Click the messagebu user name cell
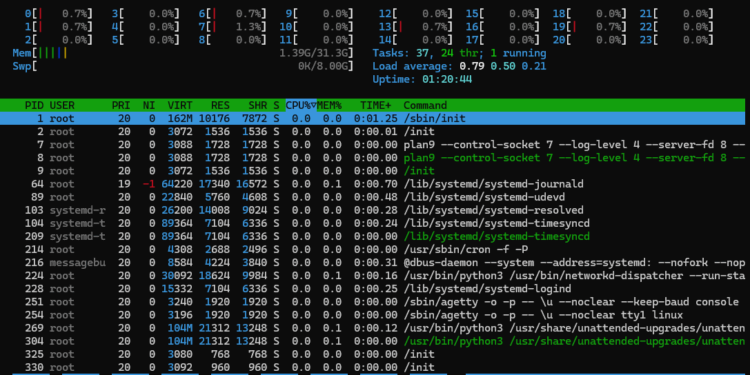Viewport: 750px width, 375px height. (x=77, y=263)
